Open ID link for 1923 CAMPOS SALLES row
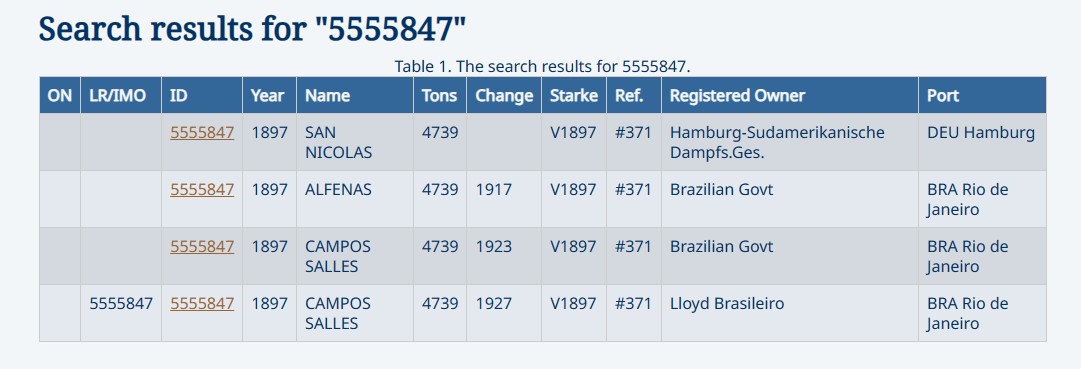Image resolution: width=1081 pixels, height=369 pixels. pos(202,246)
